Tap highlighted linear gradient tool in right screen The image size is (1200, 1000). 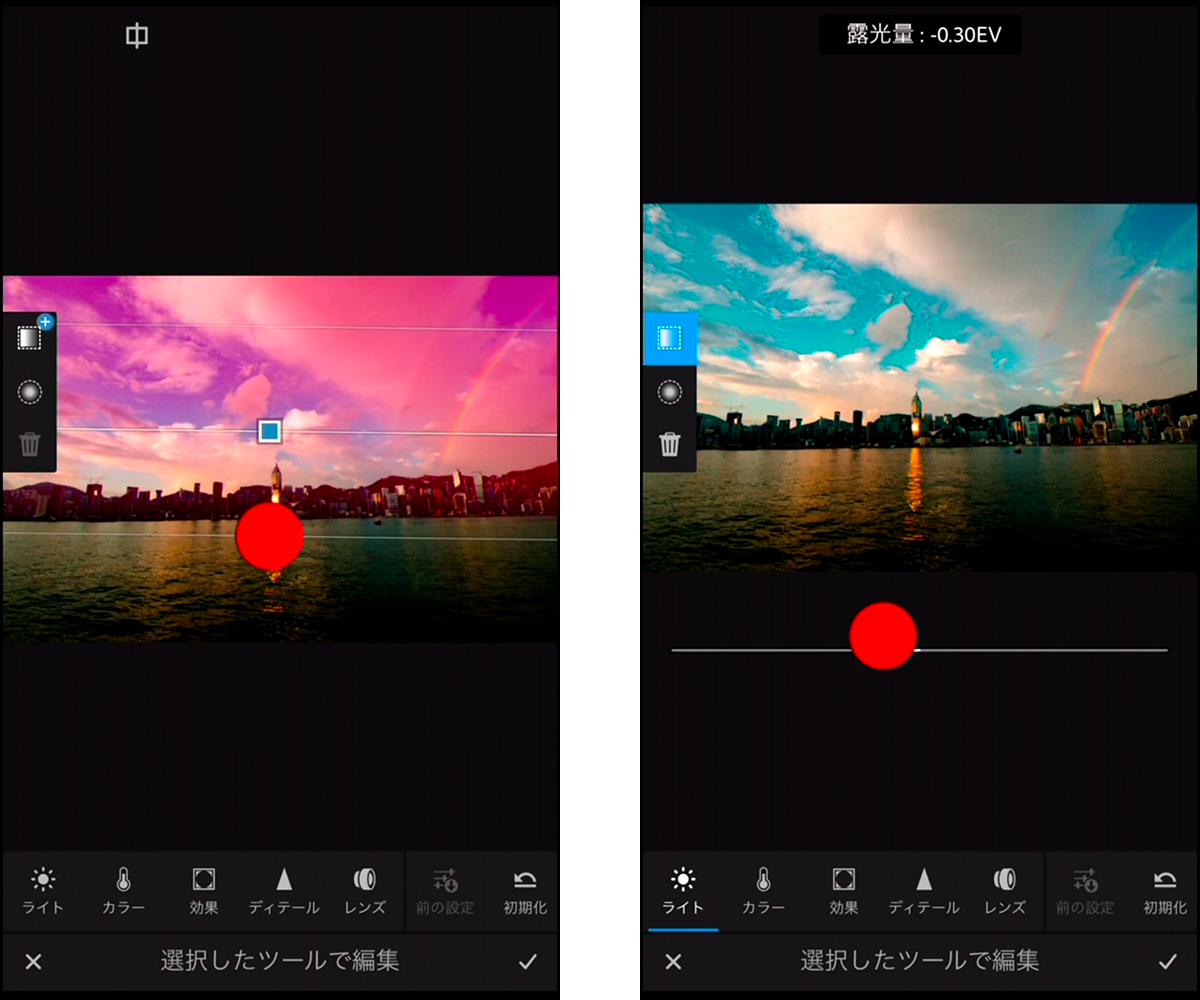click(669, 339)
